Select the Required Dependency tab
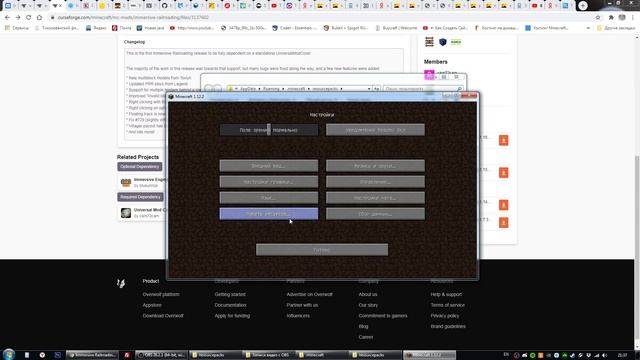 (140, 197)
